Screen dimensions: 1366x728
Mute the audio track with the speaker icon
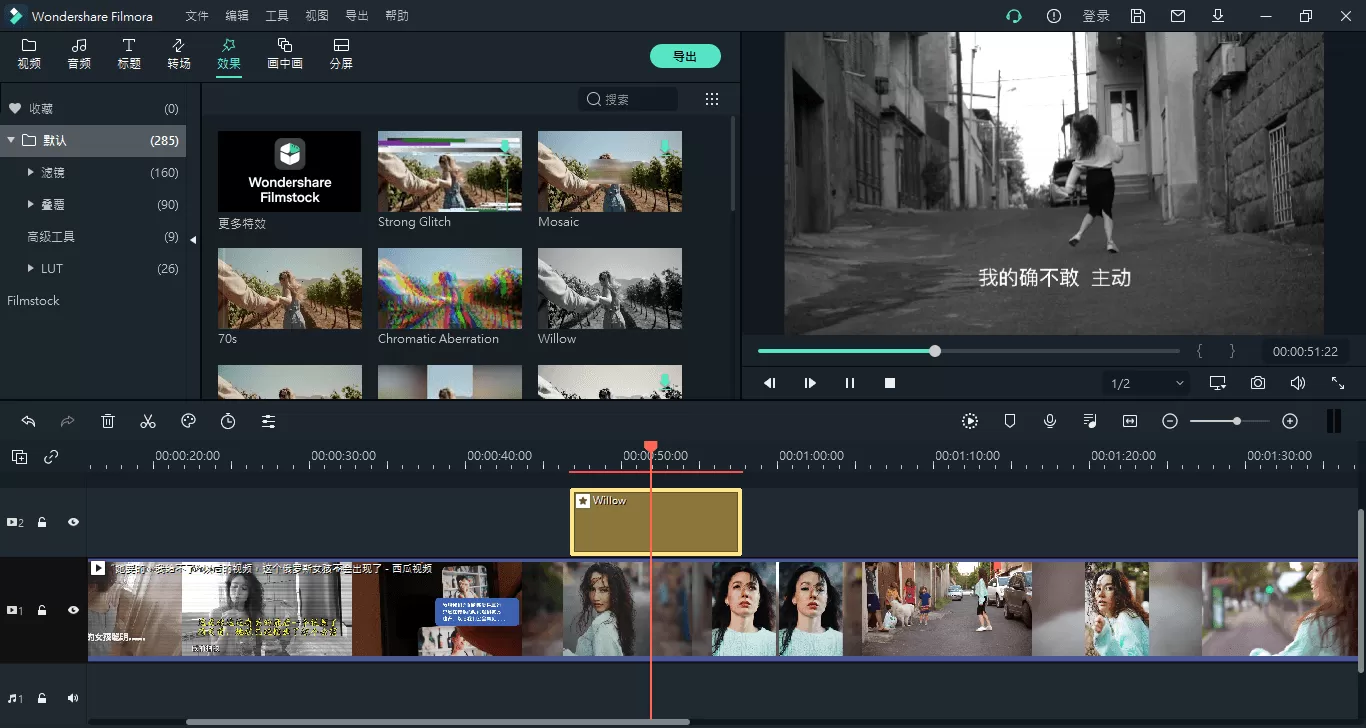pos(73,697)
